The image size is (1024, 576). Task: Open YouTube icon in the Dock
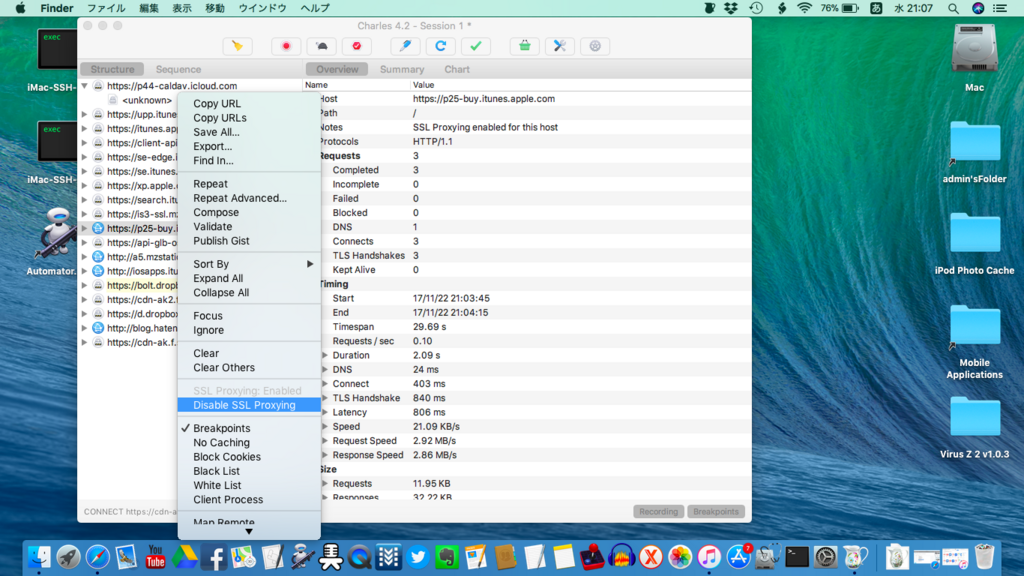155,557
